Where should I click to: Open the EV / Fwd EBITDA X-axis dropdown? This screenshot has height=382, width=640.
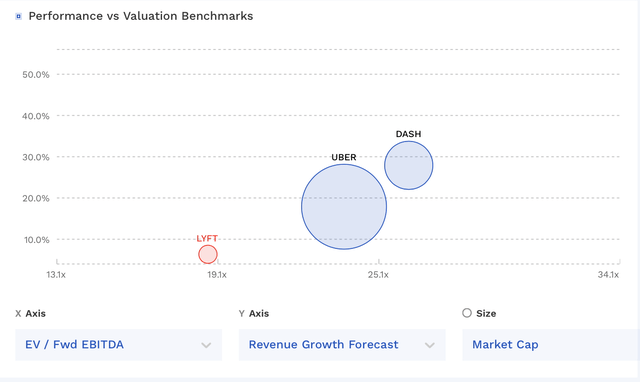click(x=119, y=345)
